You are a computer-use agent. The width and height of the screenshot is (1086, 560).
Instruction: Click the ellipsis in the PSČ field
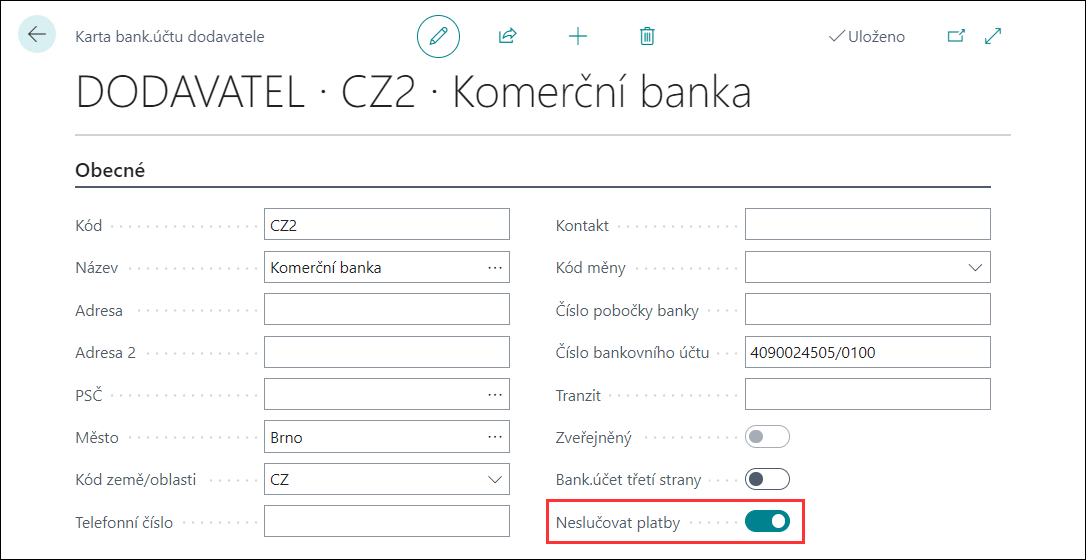(x=495, y=394)
